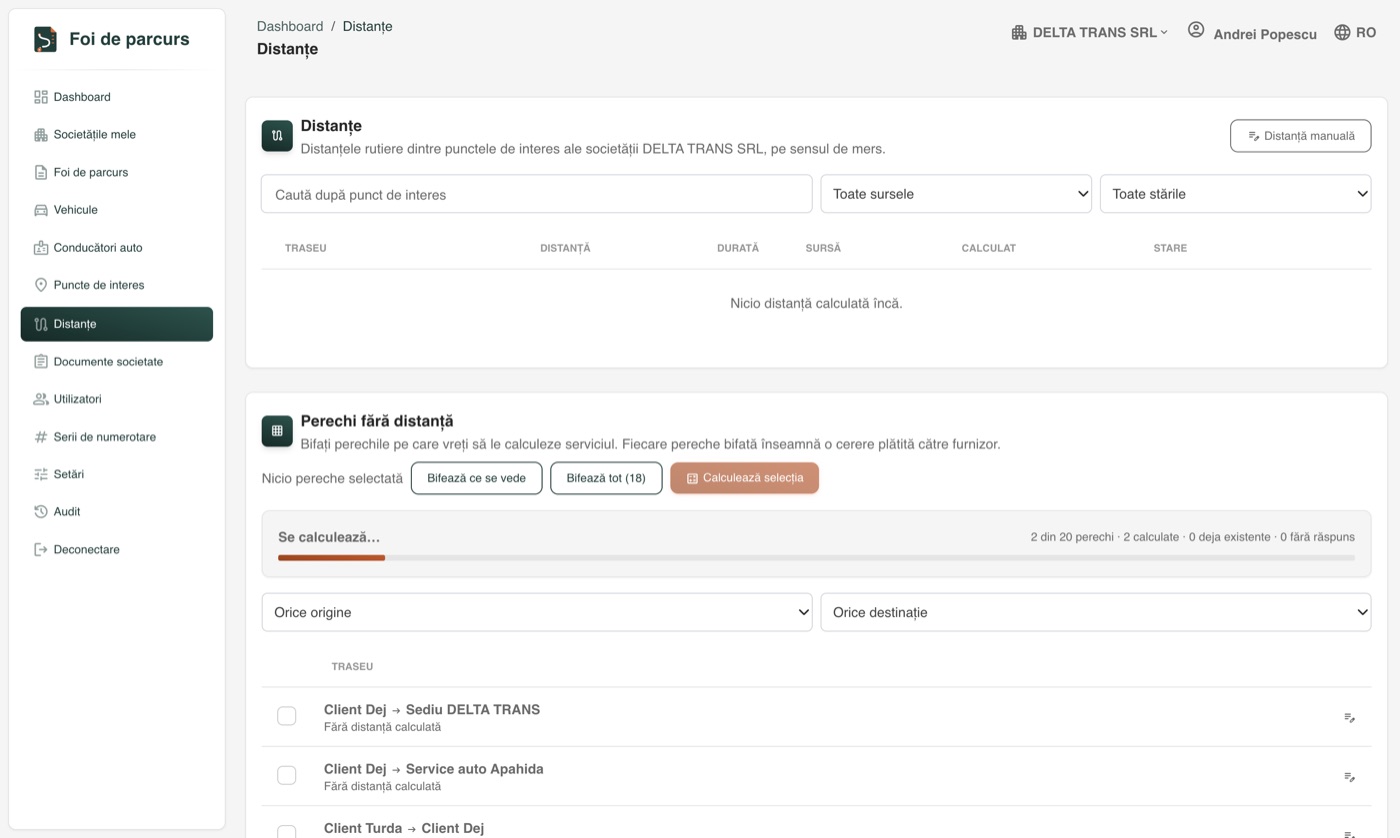Click the Vehicule car icon
This screenshot has width=1400, height=838.
coord(41,210)
